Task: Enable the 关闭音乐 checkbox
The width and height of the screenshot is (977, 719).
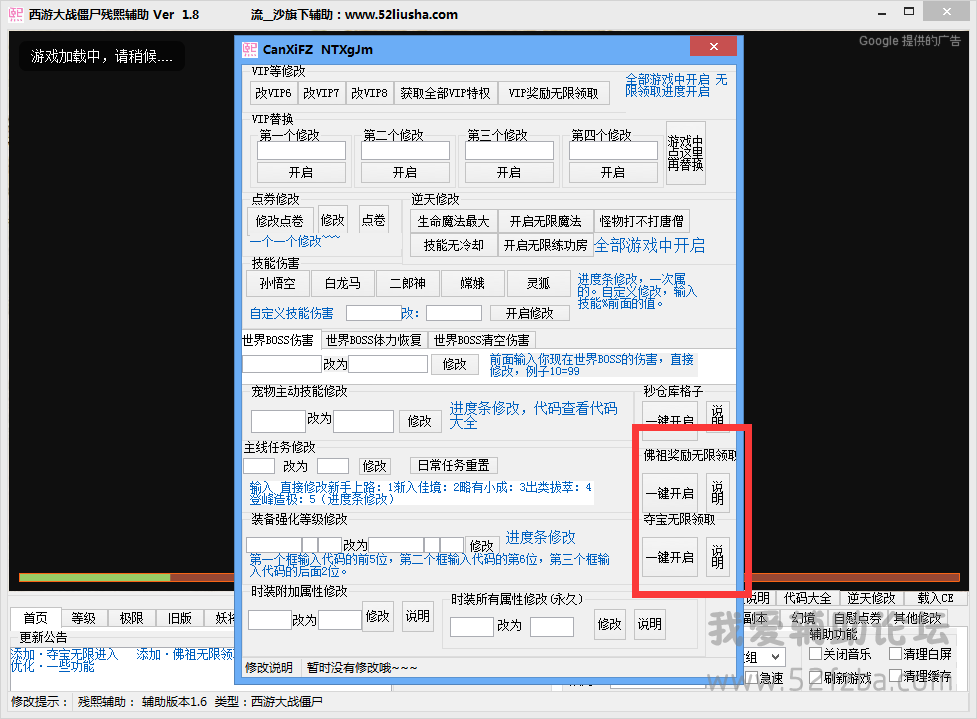Action: [x=815, y=654]
